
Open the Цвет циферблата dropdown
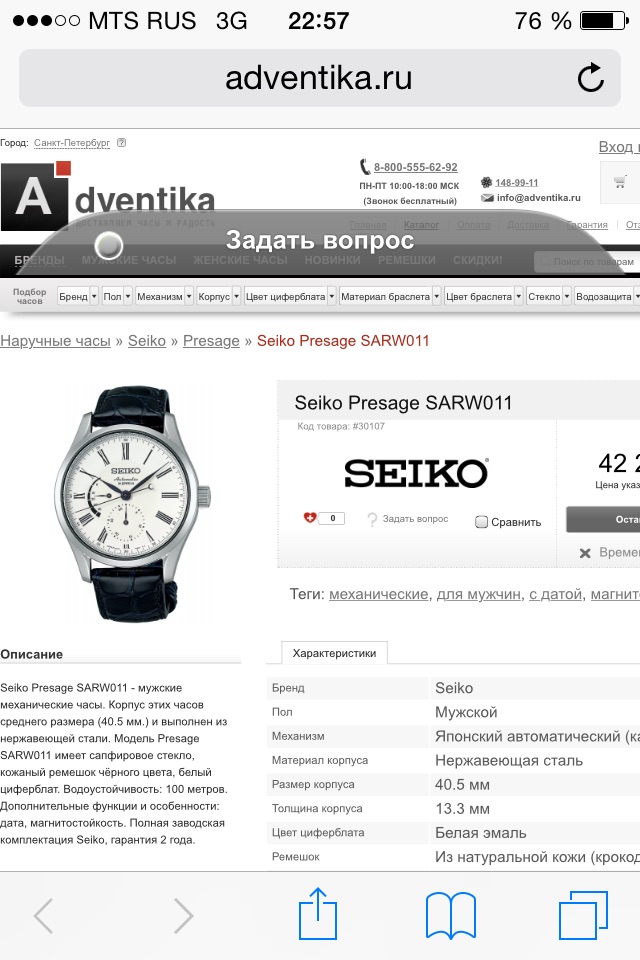[290, 296]
